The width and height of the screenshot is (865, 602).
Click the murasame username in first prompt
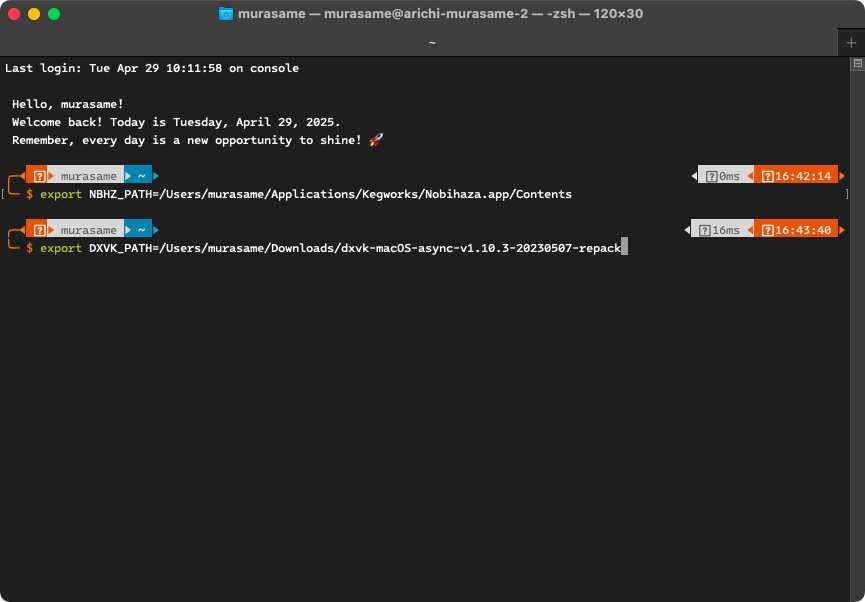click(x=88, y=176)
